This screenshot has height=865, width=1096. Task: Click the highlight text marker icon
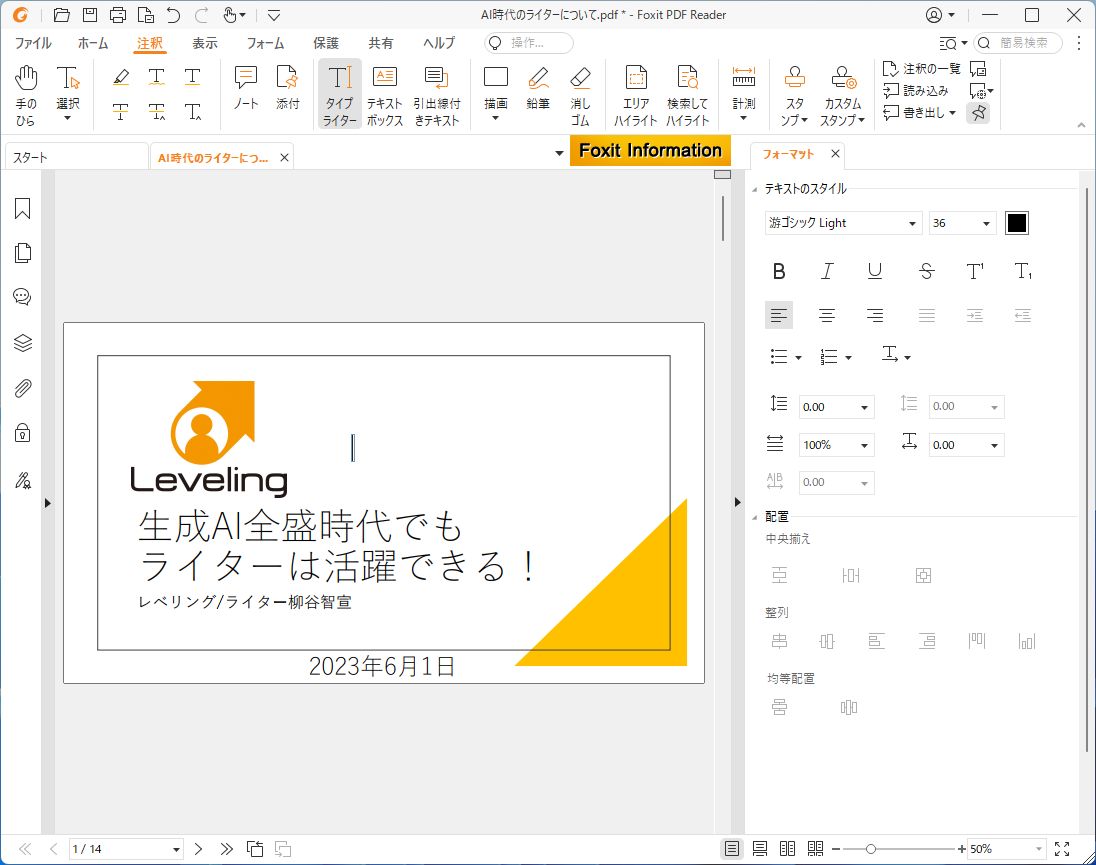coord(120,77)
